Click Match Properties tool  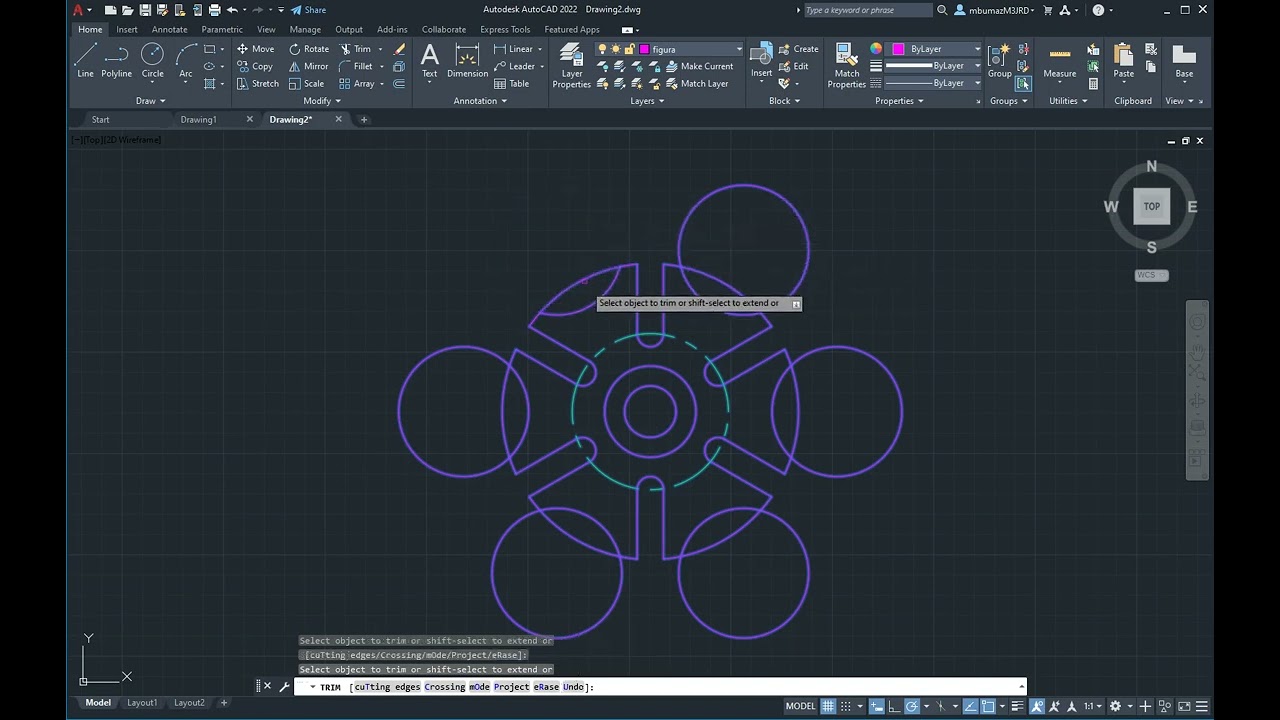[847, 66]
